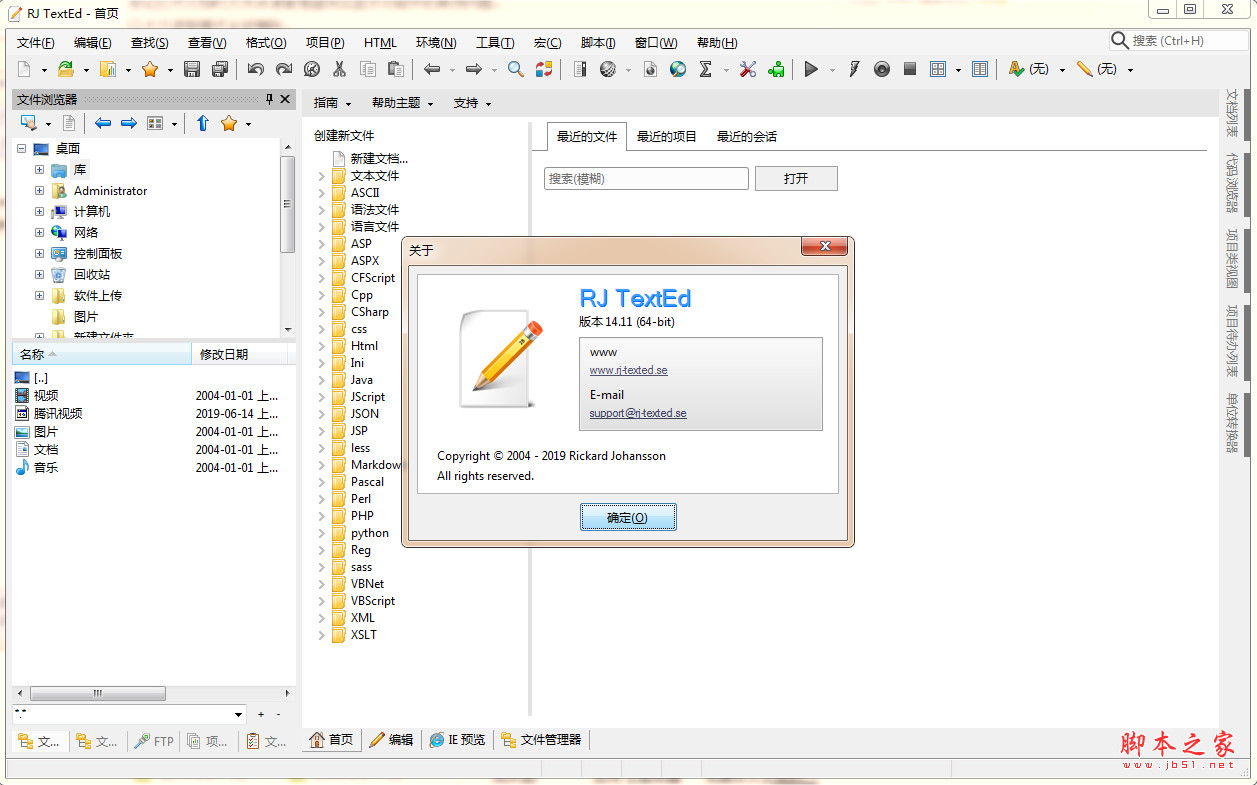Toggle the pin on 文件浏览器 panel

(269, 99)
